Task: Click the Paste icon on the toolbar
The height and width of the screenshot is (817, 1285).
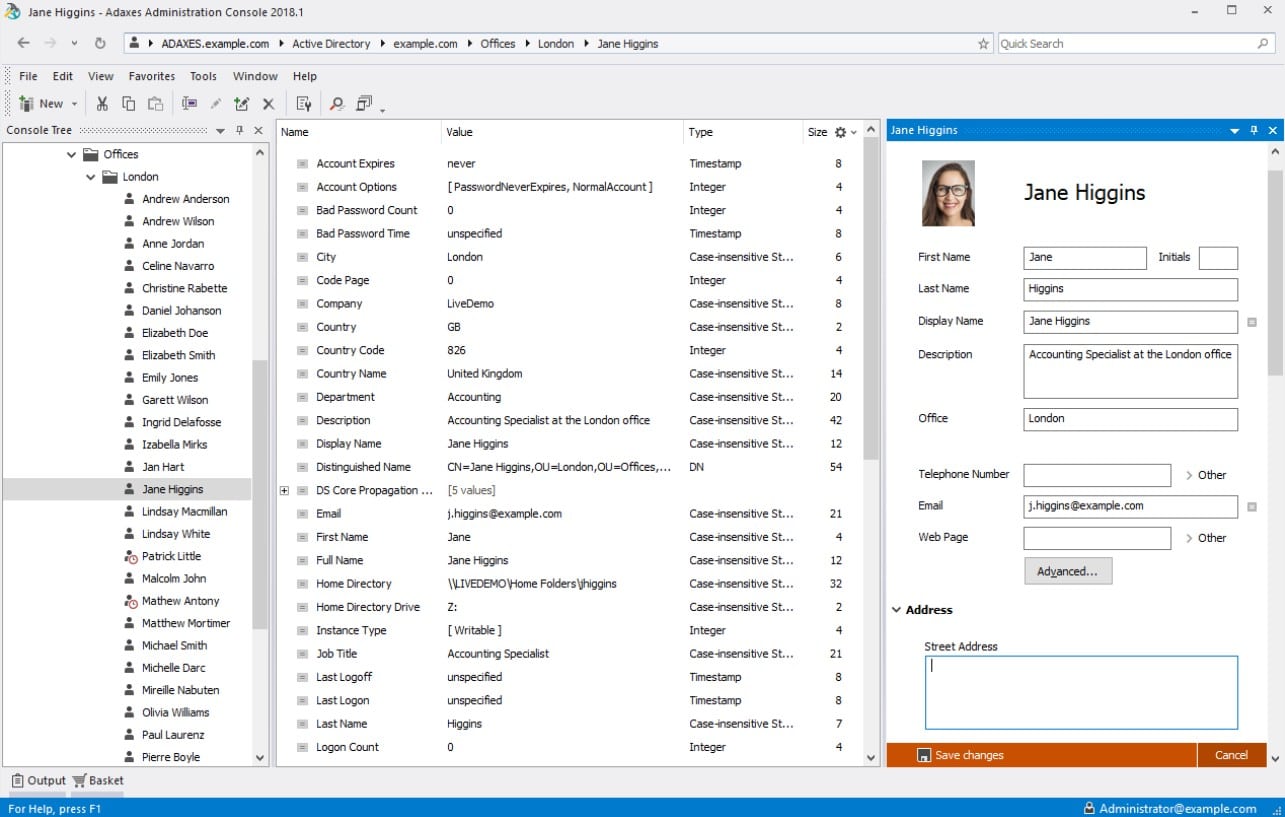Action: pyautogui.click(x=155, y=103)
